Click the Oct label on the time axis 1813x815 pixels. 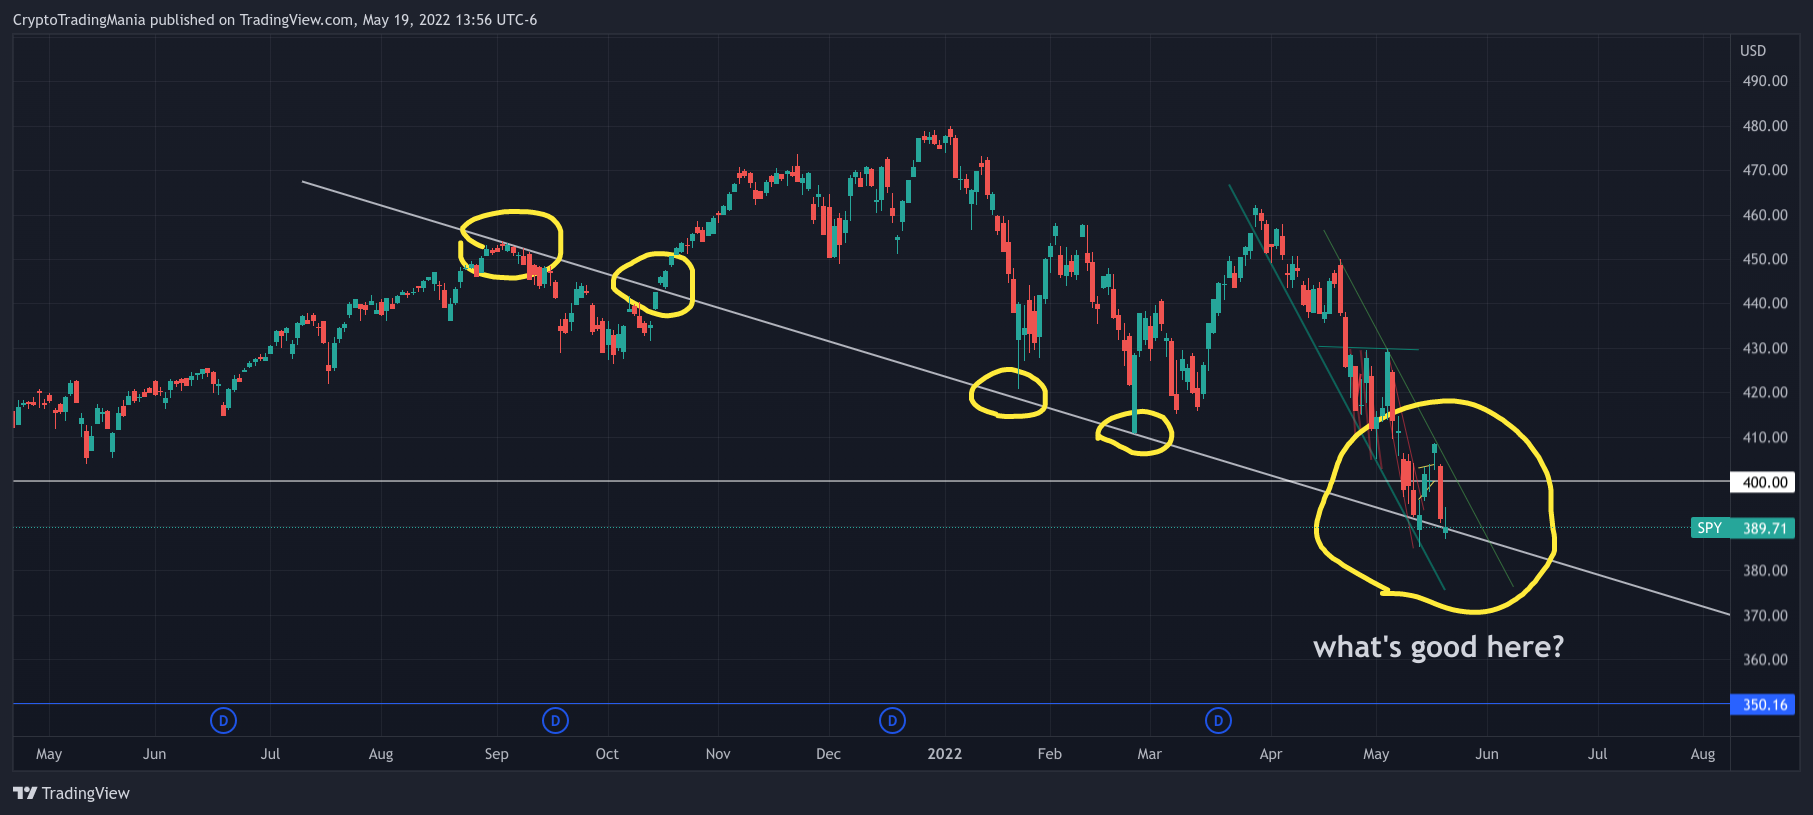pyautogui.click(x=607, y=754)
